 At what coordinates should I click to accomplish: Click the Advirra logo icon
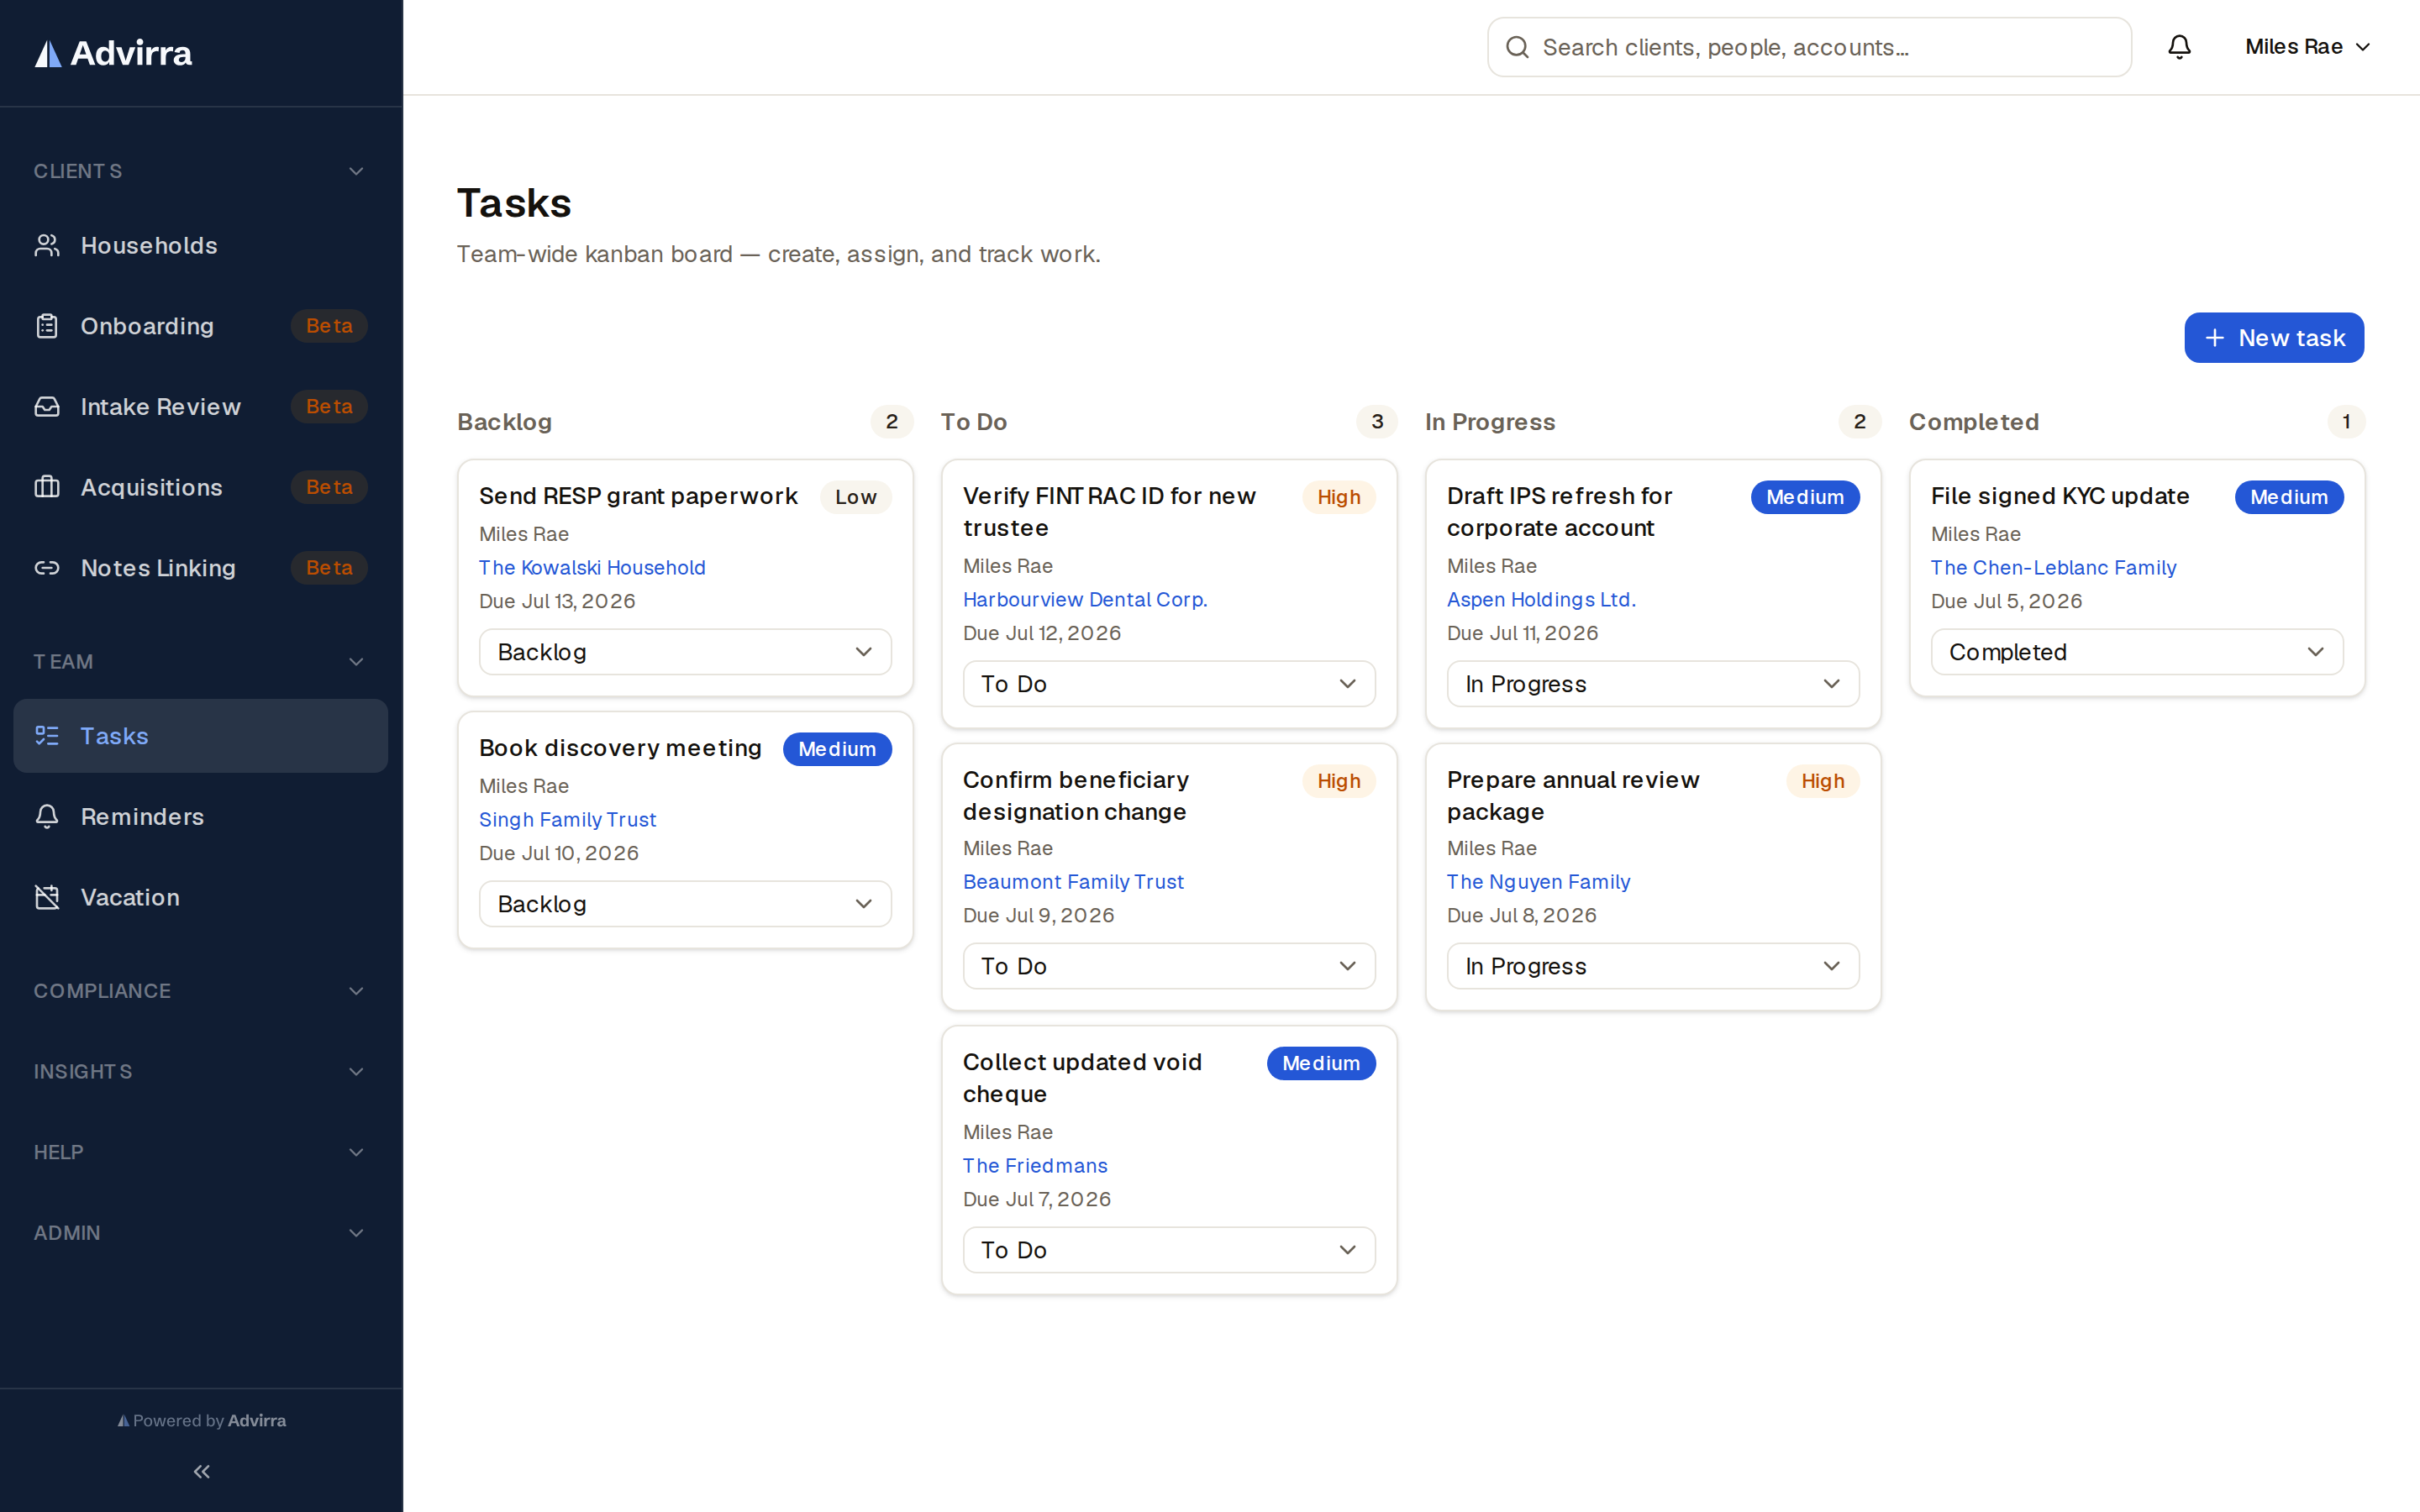point(48,53)
